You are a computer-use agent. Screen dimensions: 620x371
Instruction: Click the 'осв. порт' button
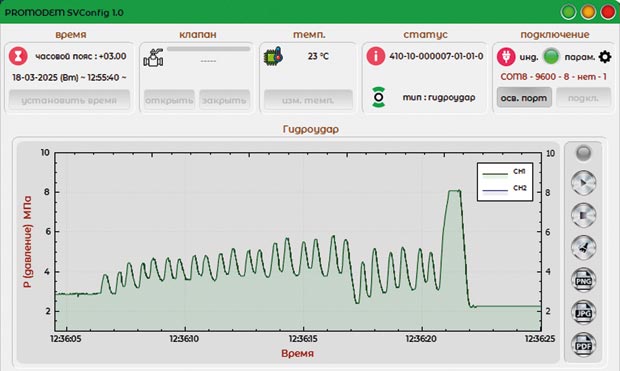click(x=524, y=98)
